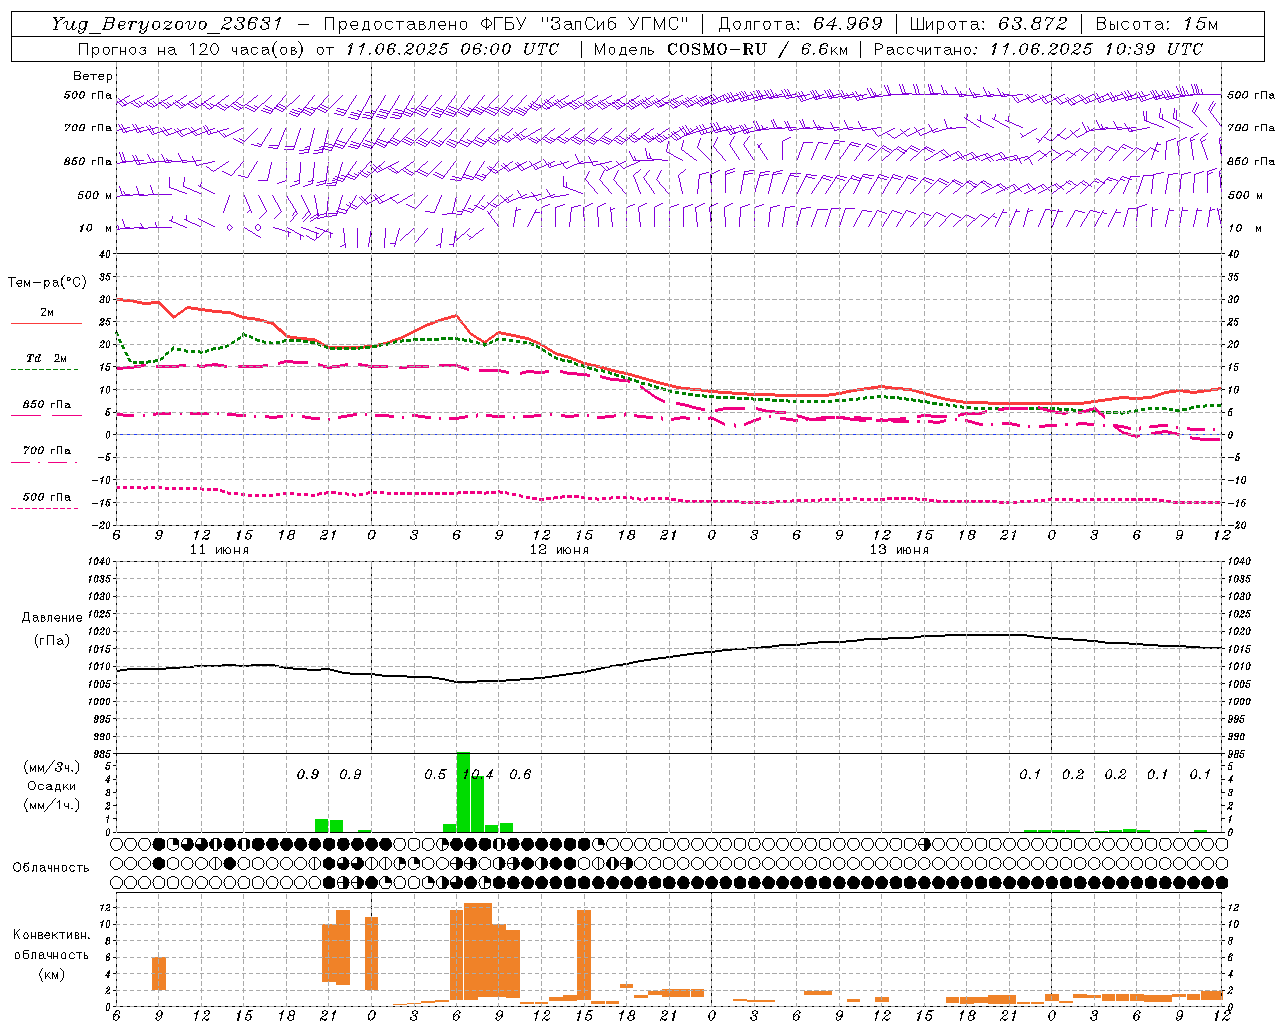This screenshot has width=1280, height=1024.
Task: Select the 0.6 precipitation total value
Action: coord(520,774)
